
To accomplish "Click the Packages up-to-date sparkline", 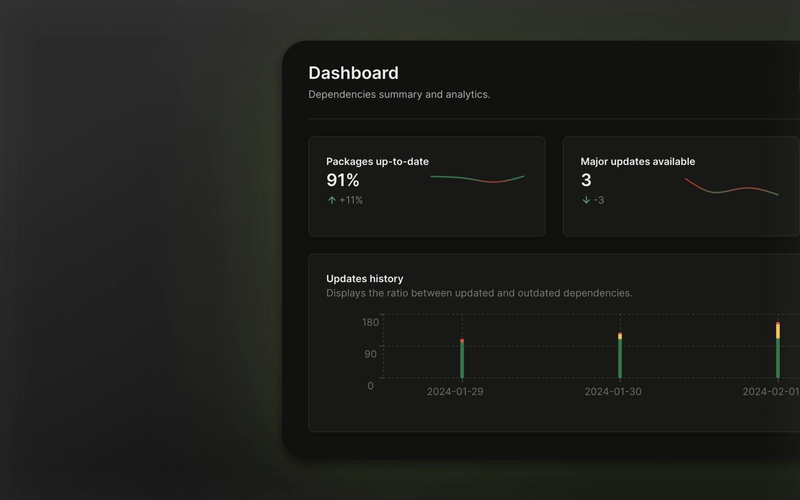I will tap(477, 179).
